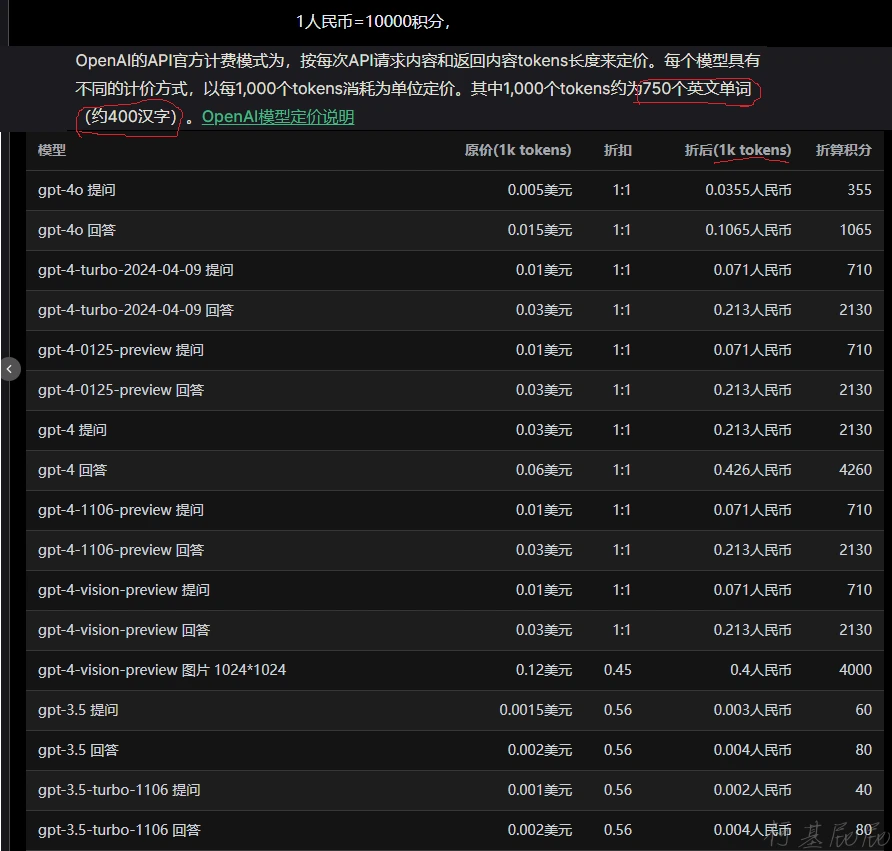Select the 0.0355人民币 discounted price
Image resolution: width=892 pixels, height=851 pixels.
pyautogui.click(x=749, y=190)
